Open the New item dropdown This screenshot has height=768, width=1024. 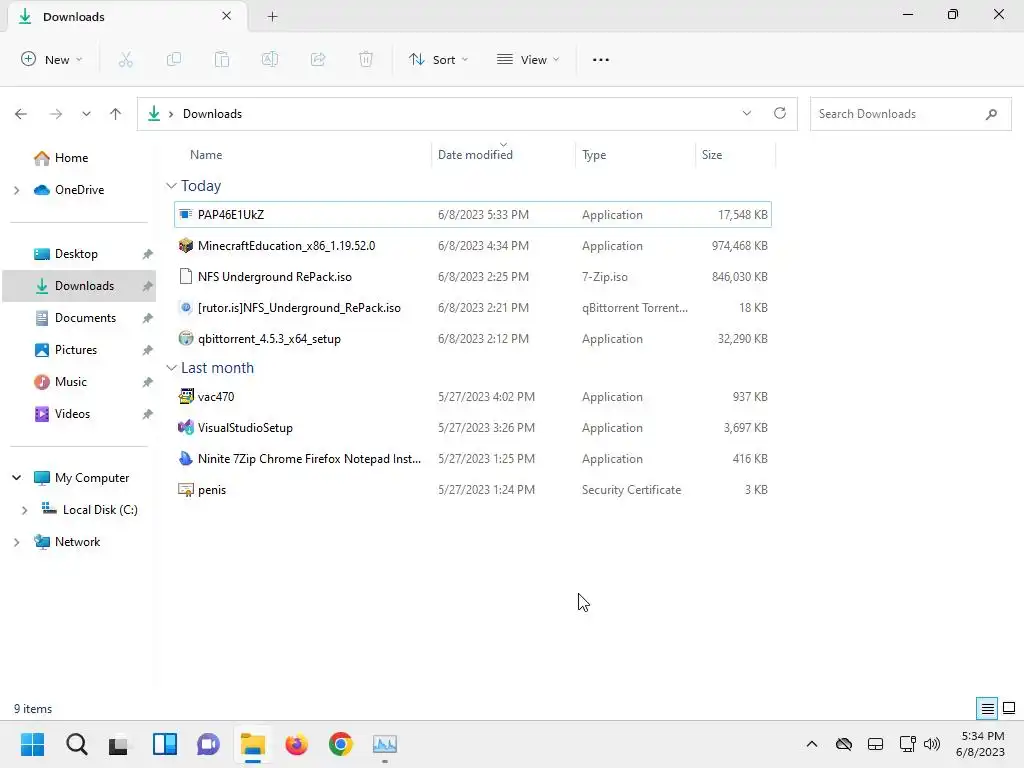[x=52, y=59]
